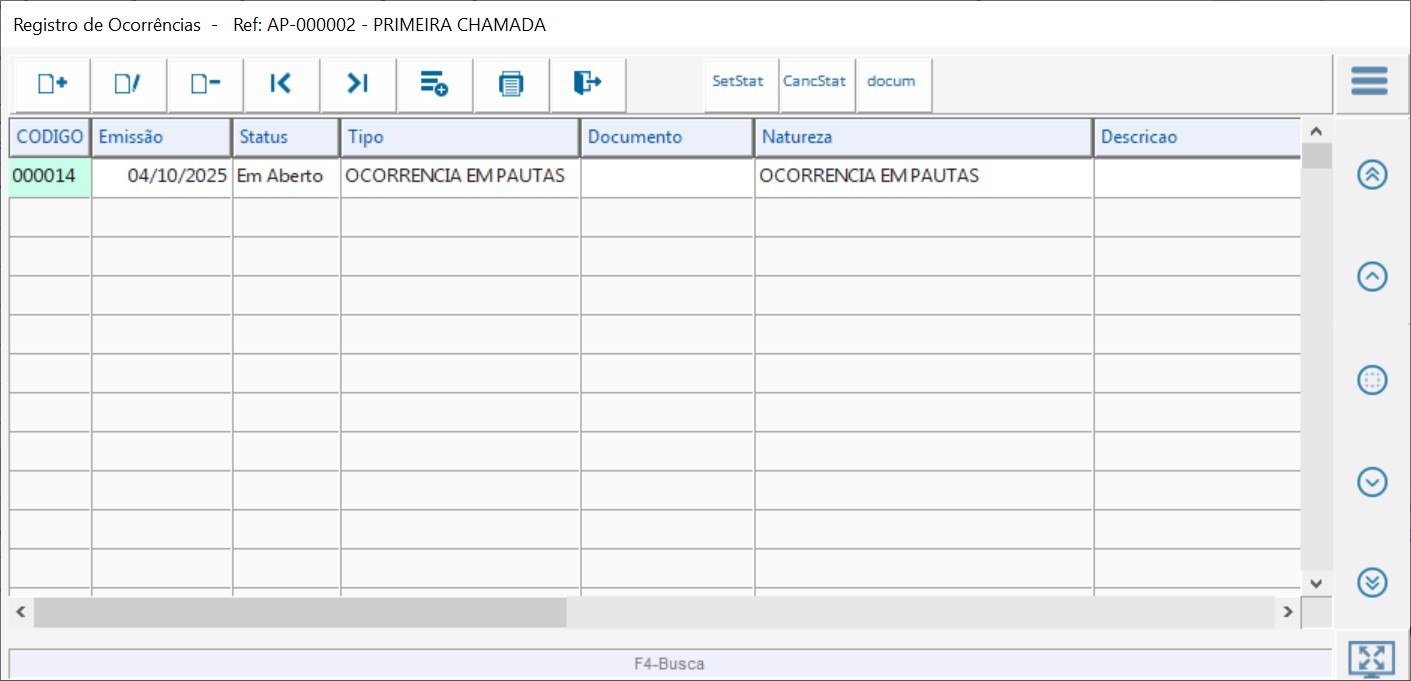The image size is (1411, 681).
Task: Click the double chevron up page icon
Action: click(1372, 175)
